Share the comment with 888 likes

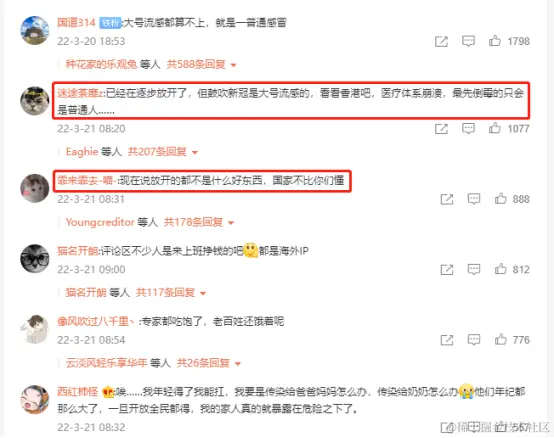[x=447, y=199]
